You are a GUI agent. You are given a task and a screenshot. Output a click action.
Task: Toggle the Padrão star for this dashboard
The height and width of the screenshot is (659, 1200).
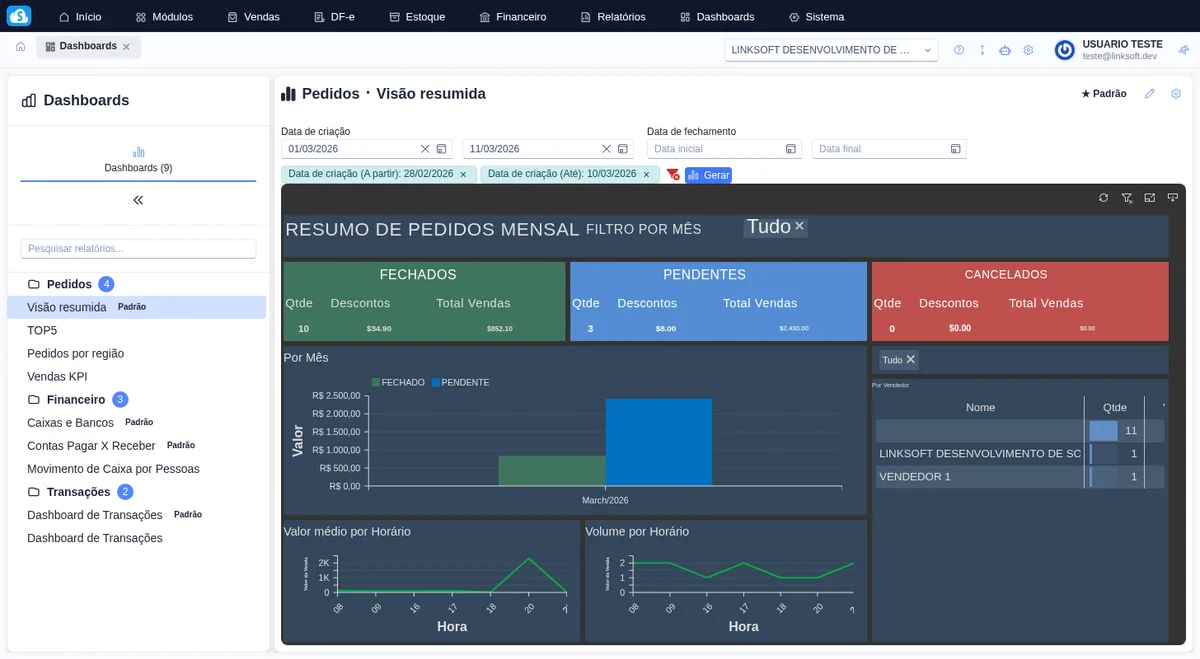[x=1103, y=93]
